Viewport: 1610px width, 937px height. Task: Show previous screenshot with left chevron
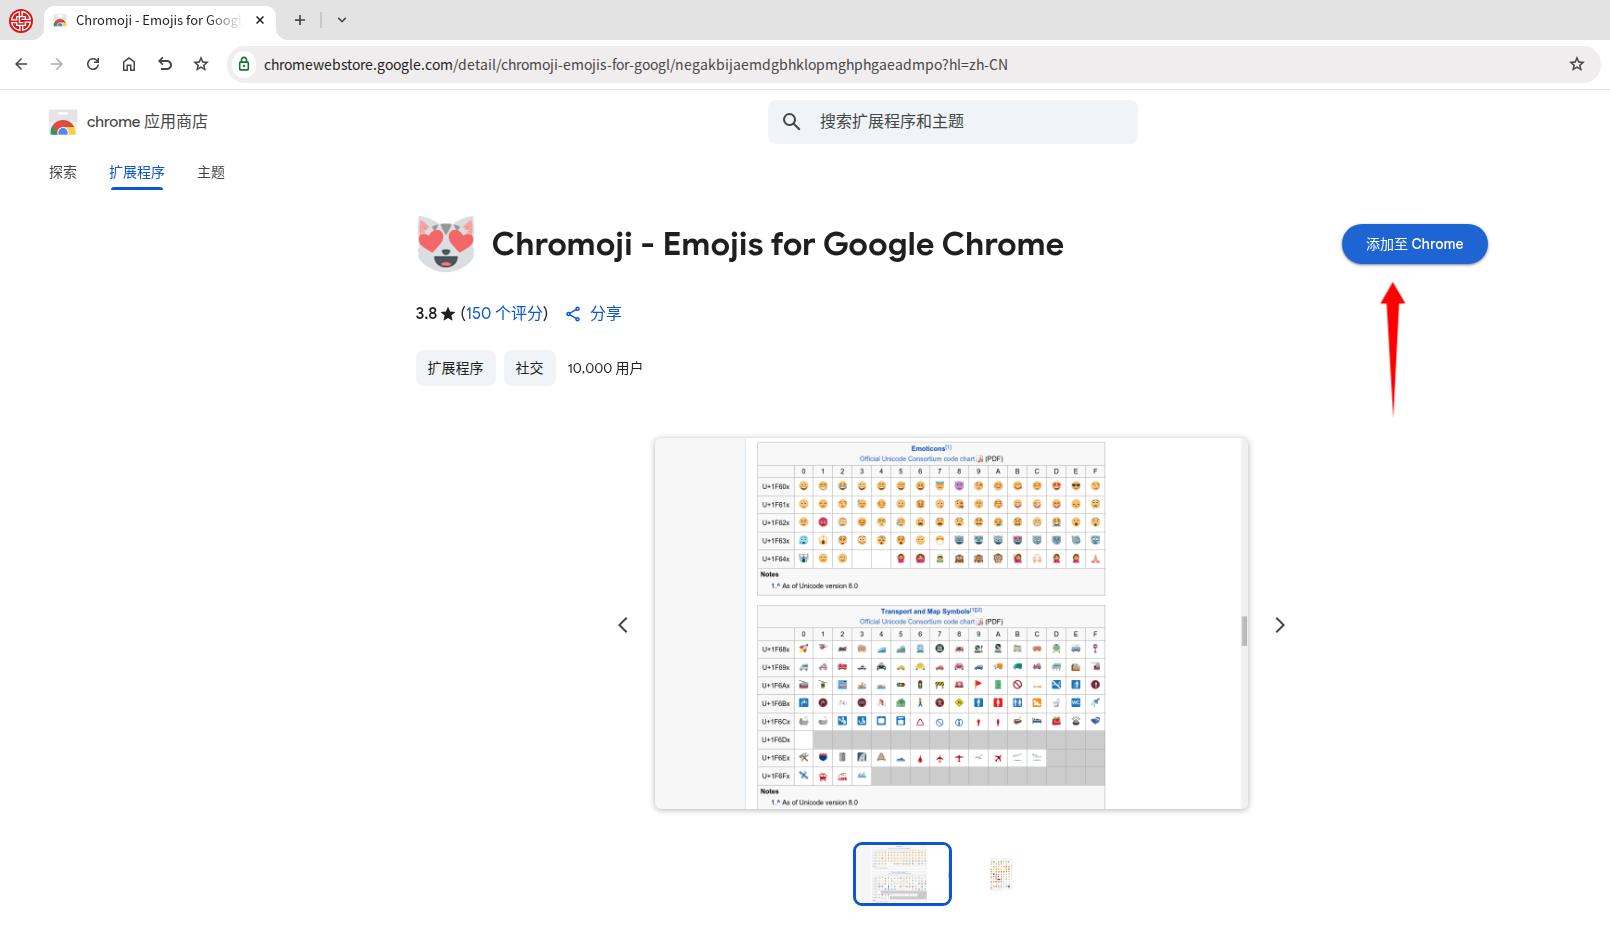click(x=623, y=625)
